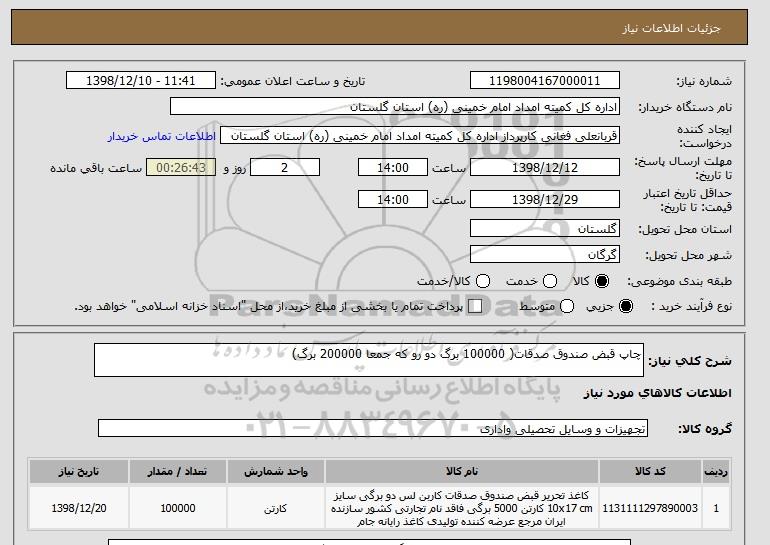Click the remaining days field showing 2
The width and height of the screenshot is (770, 545).
(x=285, y=167)
